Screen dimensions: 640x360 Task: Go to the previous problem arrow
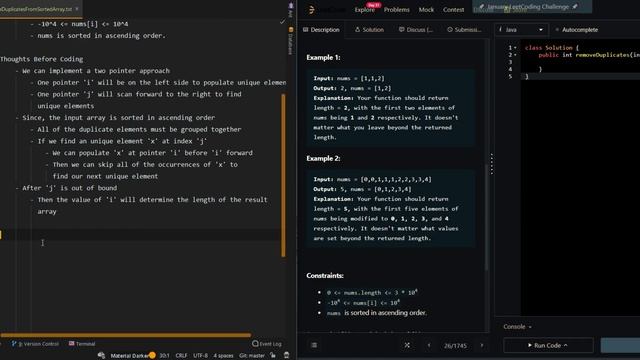[x=429, y=345]
